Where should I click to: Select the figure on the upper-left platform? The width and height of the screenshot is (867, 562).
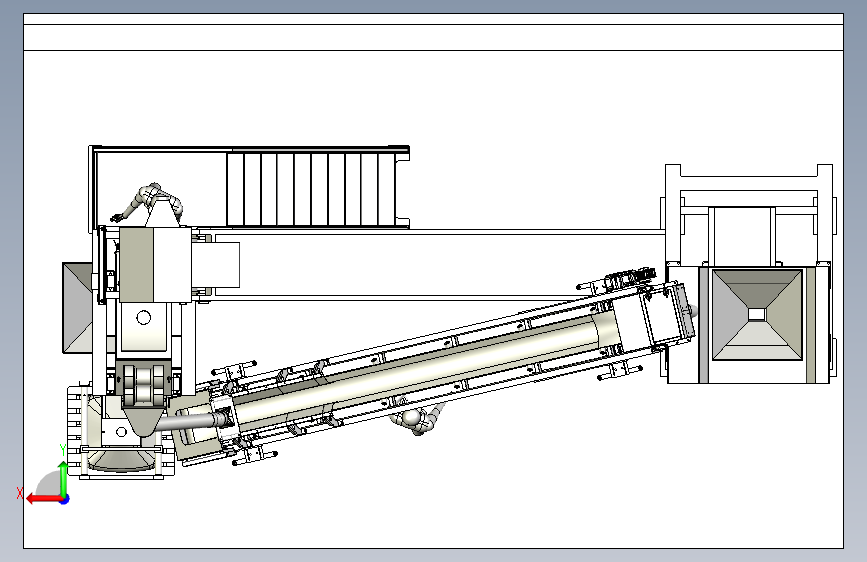147,202
